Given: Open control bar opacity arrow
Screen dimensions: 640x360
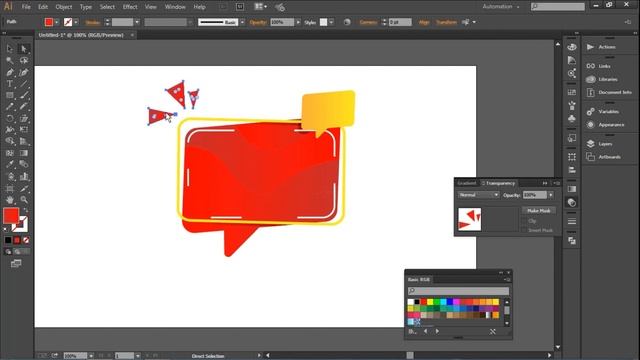Looking at the screenshot, I should [x=298, y=22].
